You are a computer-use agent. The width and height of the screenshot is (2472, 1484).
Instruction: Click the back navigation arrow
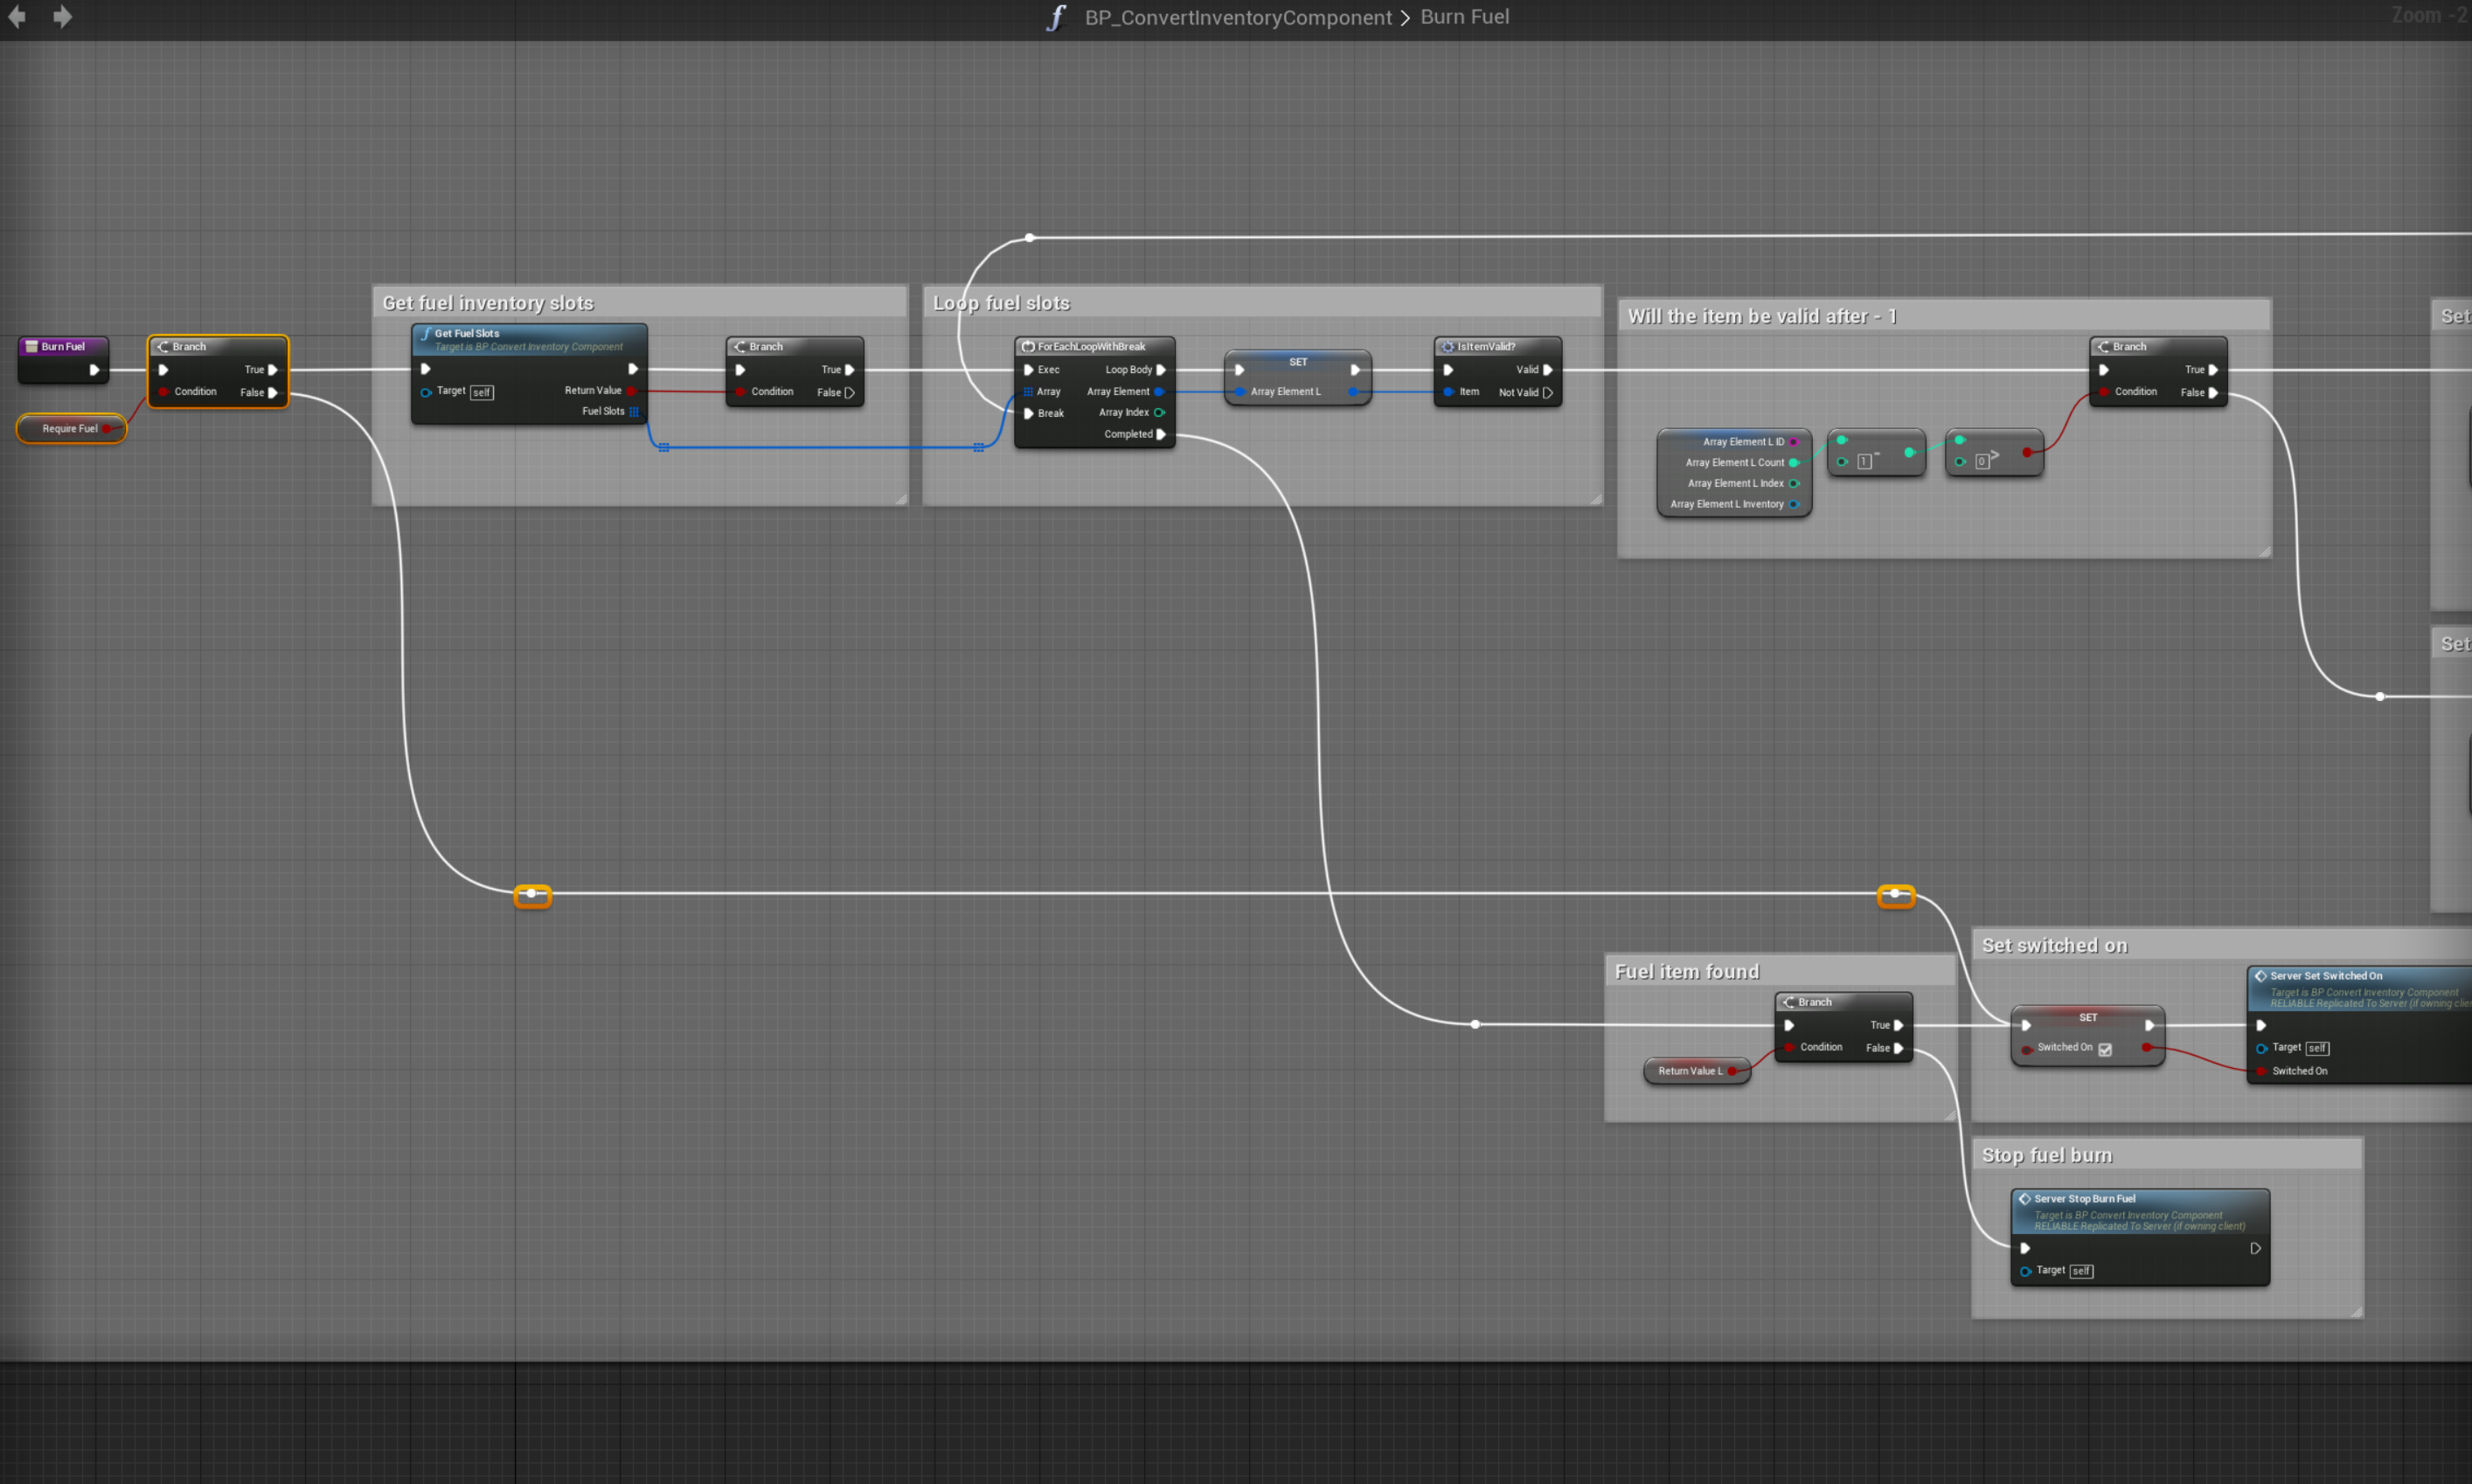click(x=17, y=17)
